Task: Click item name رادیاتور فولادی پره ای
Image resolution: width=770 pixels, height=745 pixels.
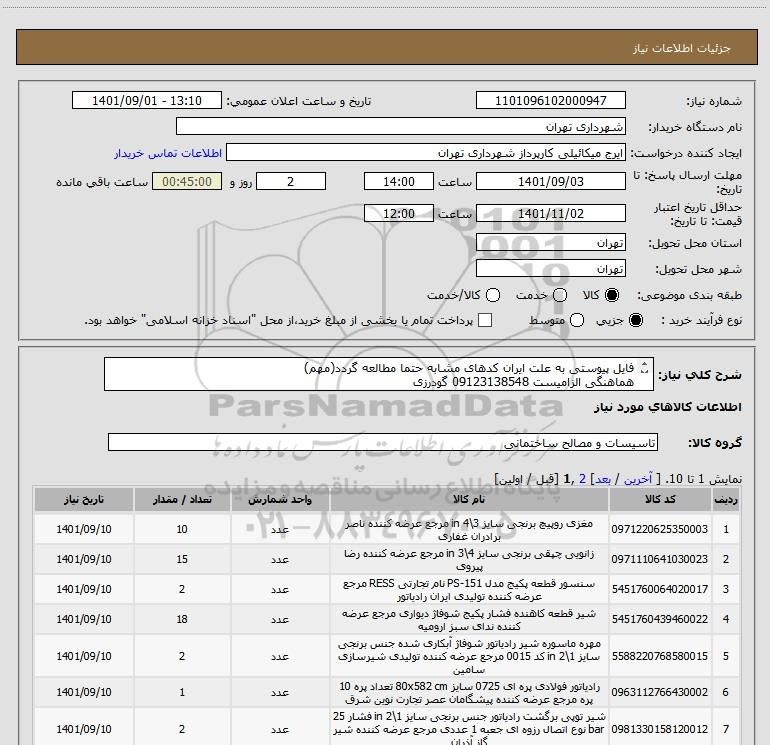Action: [x=469, y=692]
